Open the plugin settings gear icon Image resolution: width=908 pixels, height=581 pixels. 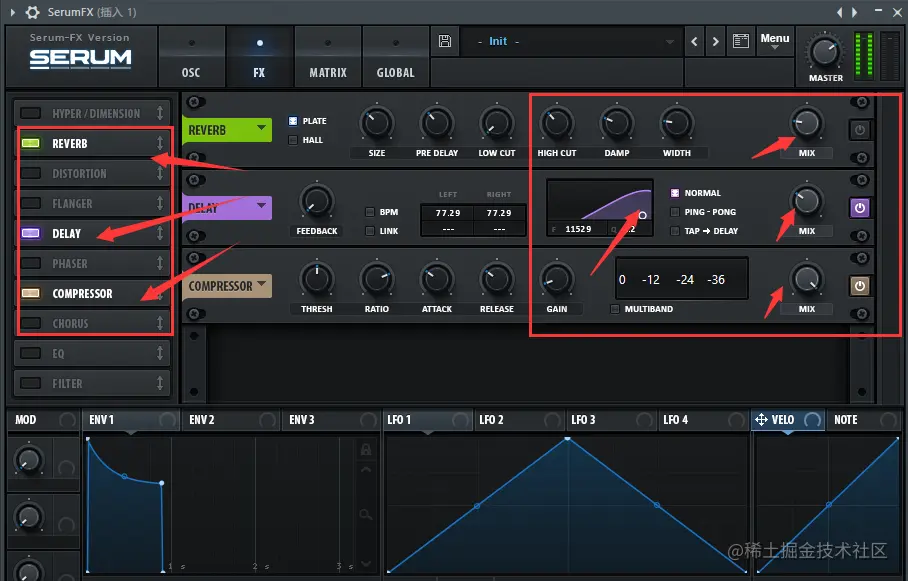click(32, 12)
